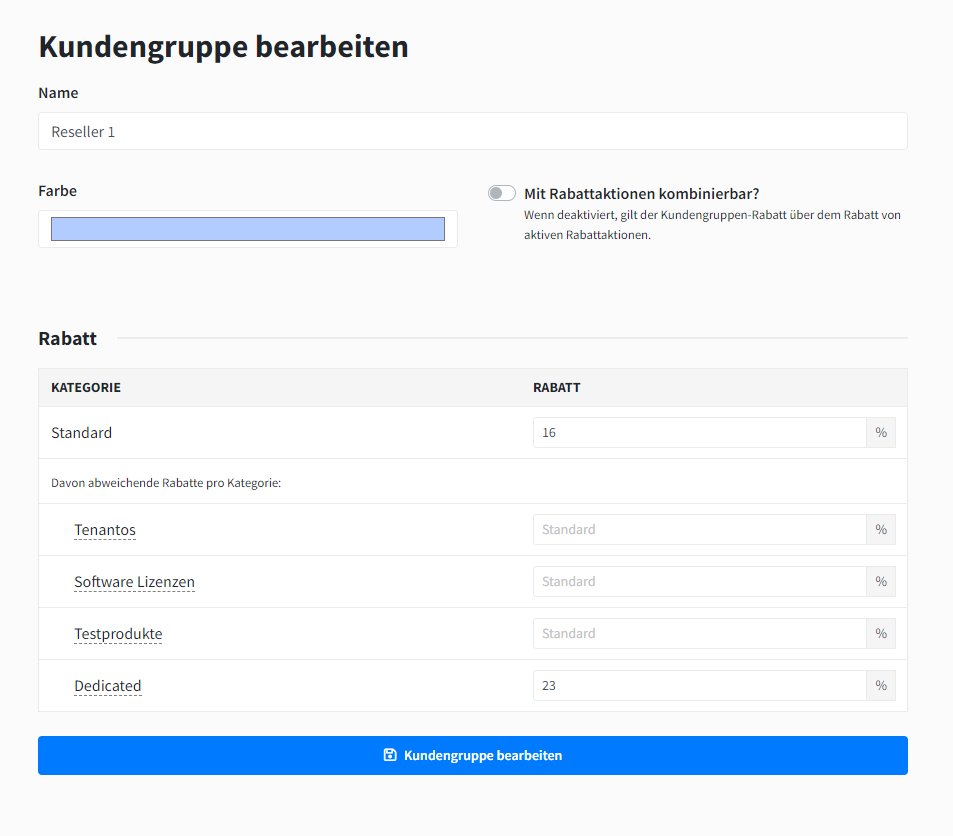Image resolution: width=953 pixels, height=836 pixels.
Task: Click the percent sign beside Standard discount
Action: coord(880,433)
